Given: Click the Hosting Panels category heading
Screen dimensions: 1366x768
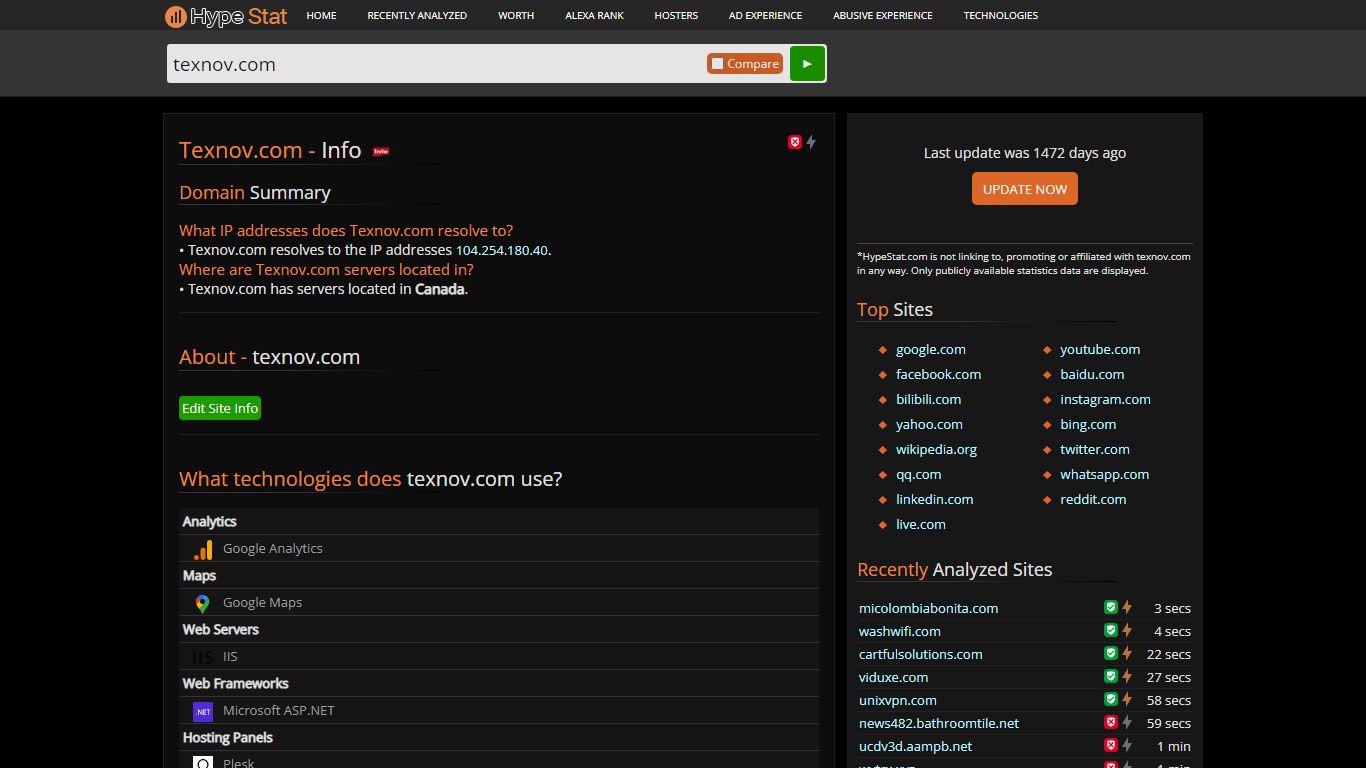Looking at the screenshot, I should coord(227,738).
